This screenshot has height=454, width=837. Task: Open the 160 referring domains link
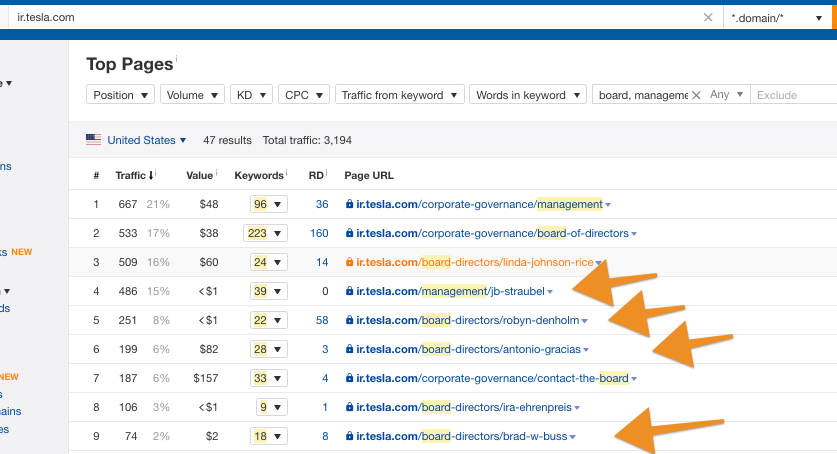(319, 233)
